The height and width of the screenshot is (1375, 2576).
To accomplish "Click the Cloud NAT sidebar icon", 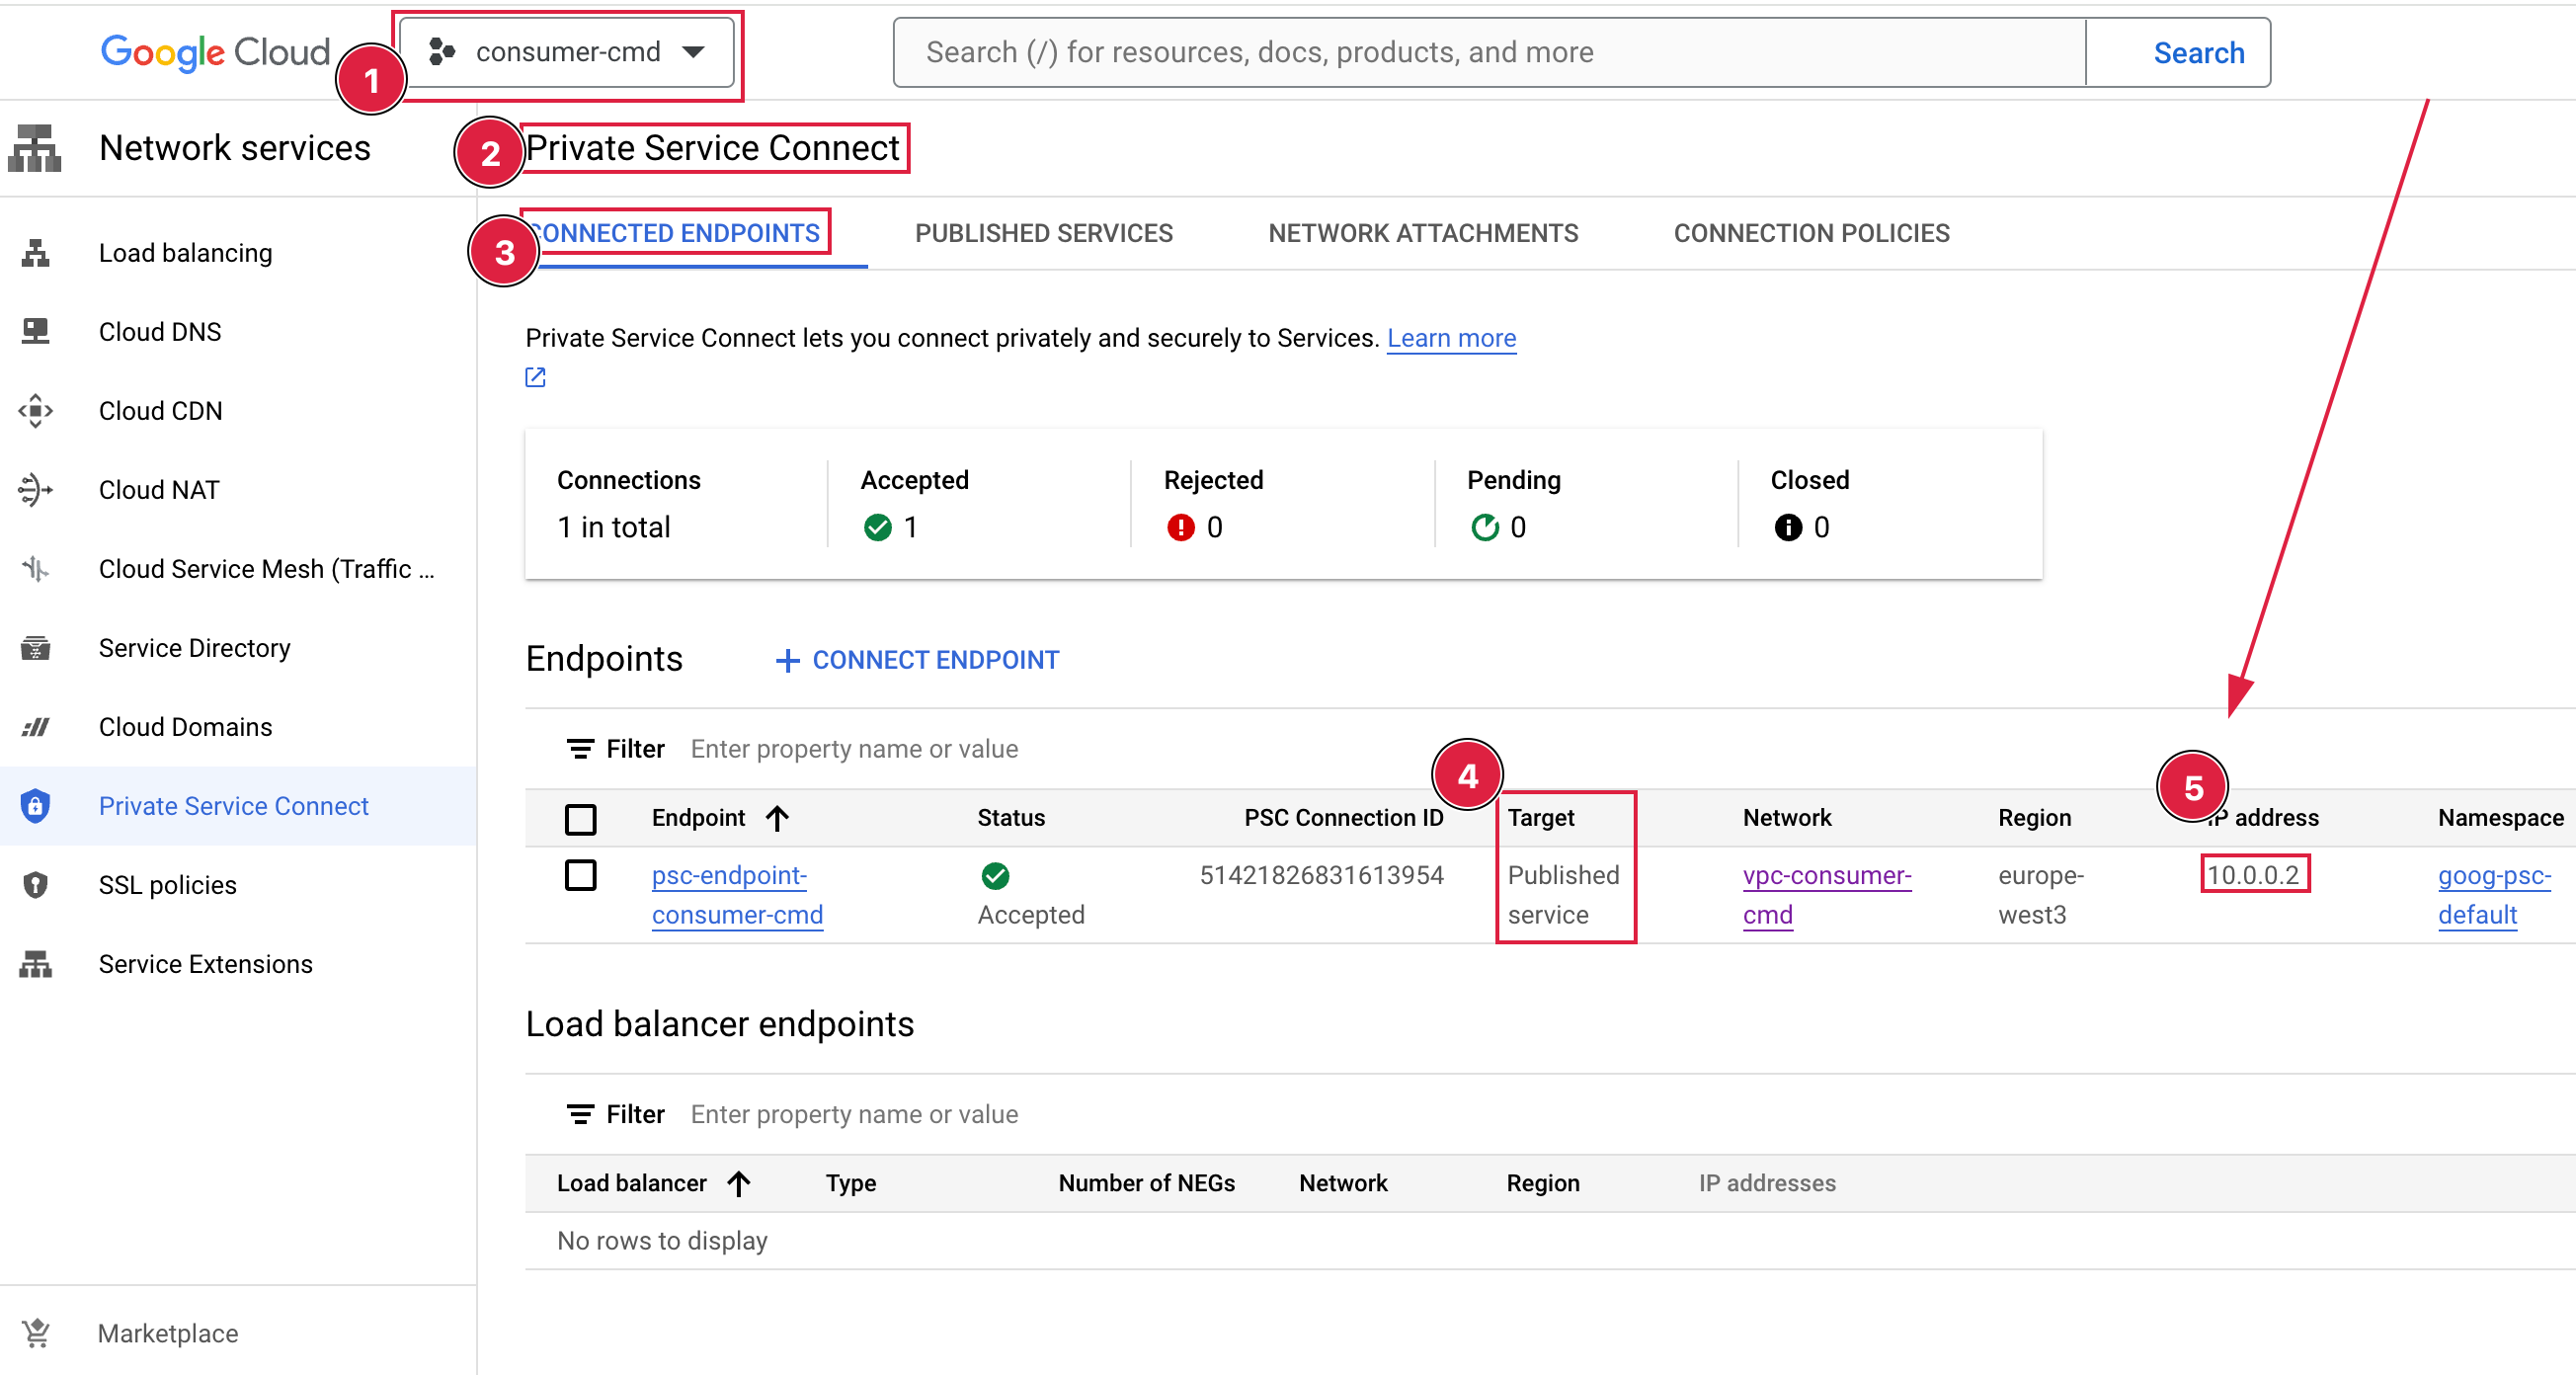I will (x=36, y=490).
